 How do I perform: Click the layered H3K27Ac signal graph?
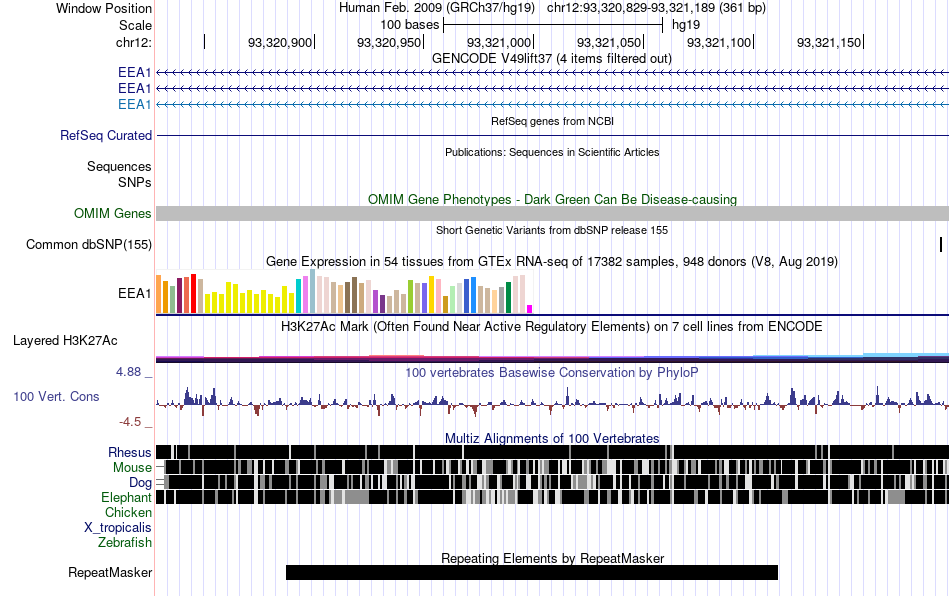coord(552,357)
